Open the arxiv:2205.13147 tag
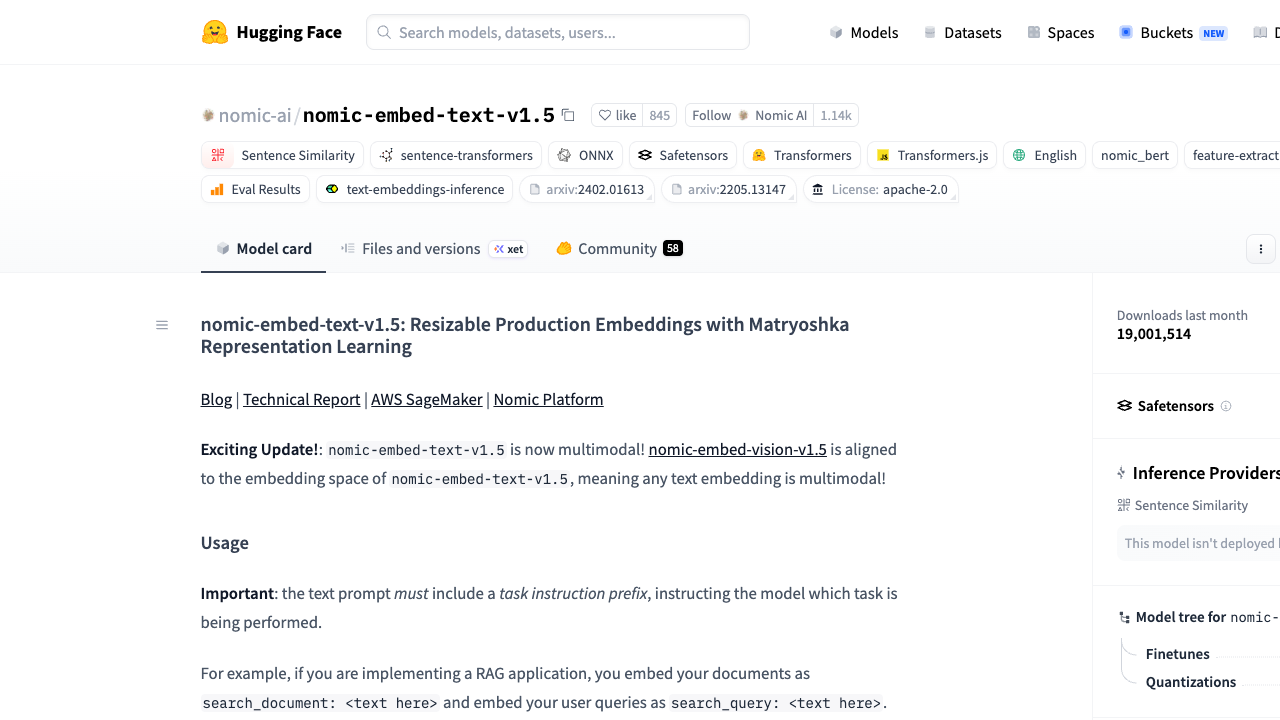Viewport: 1280px width, 720px height. pos(729,189)
